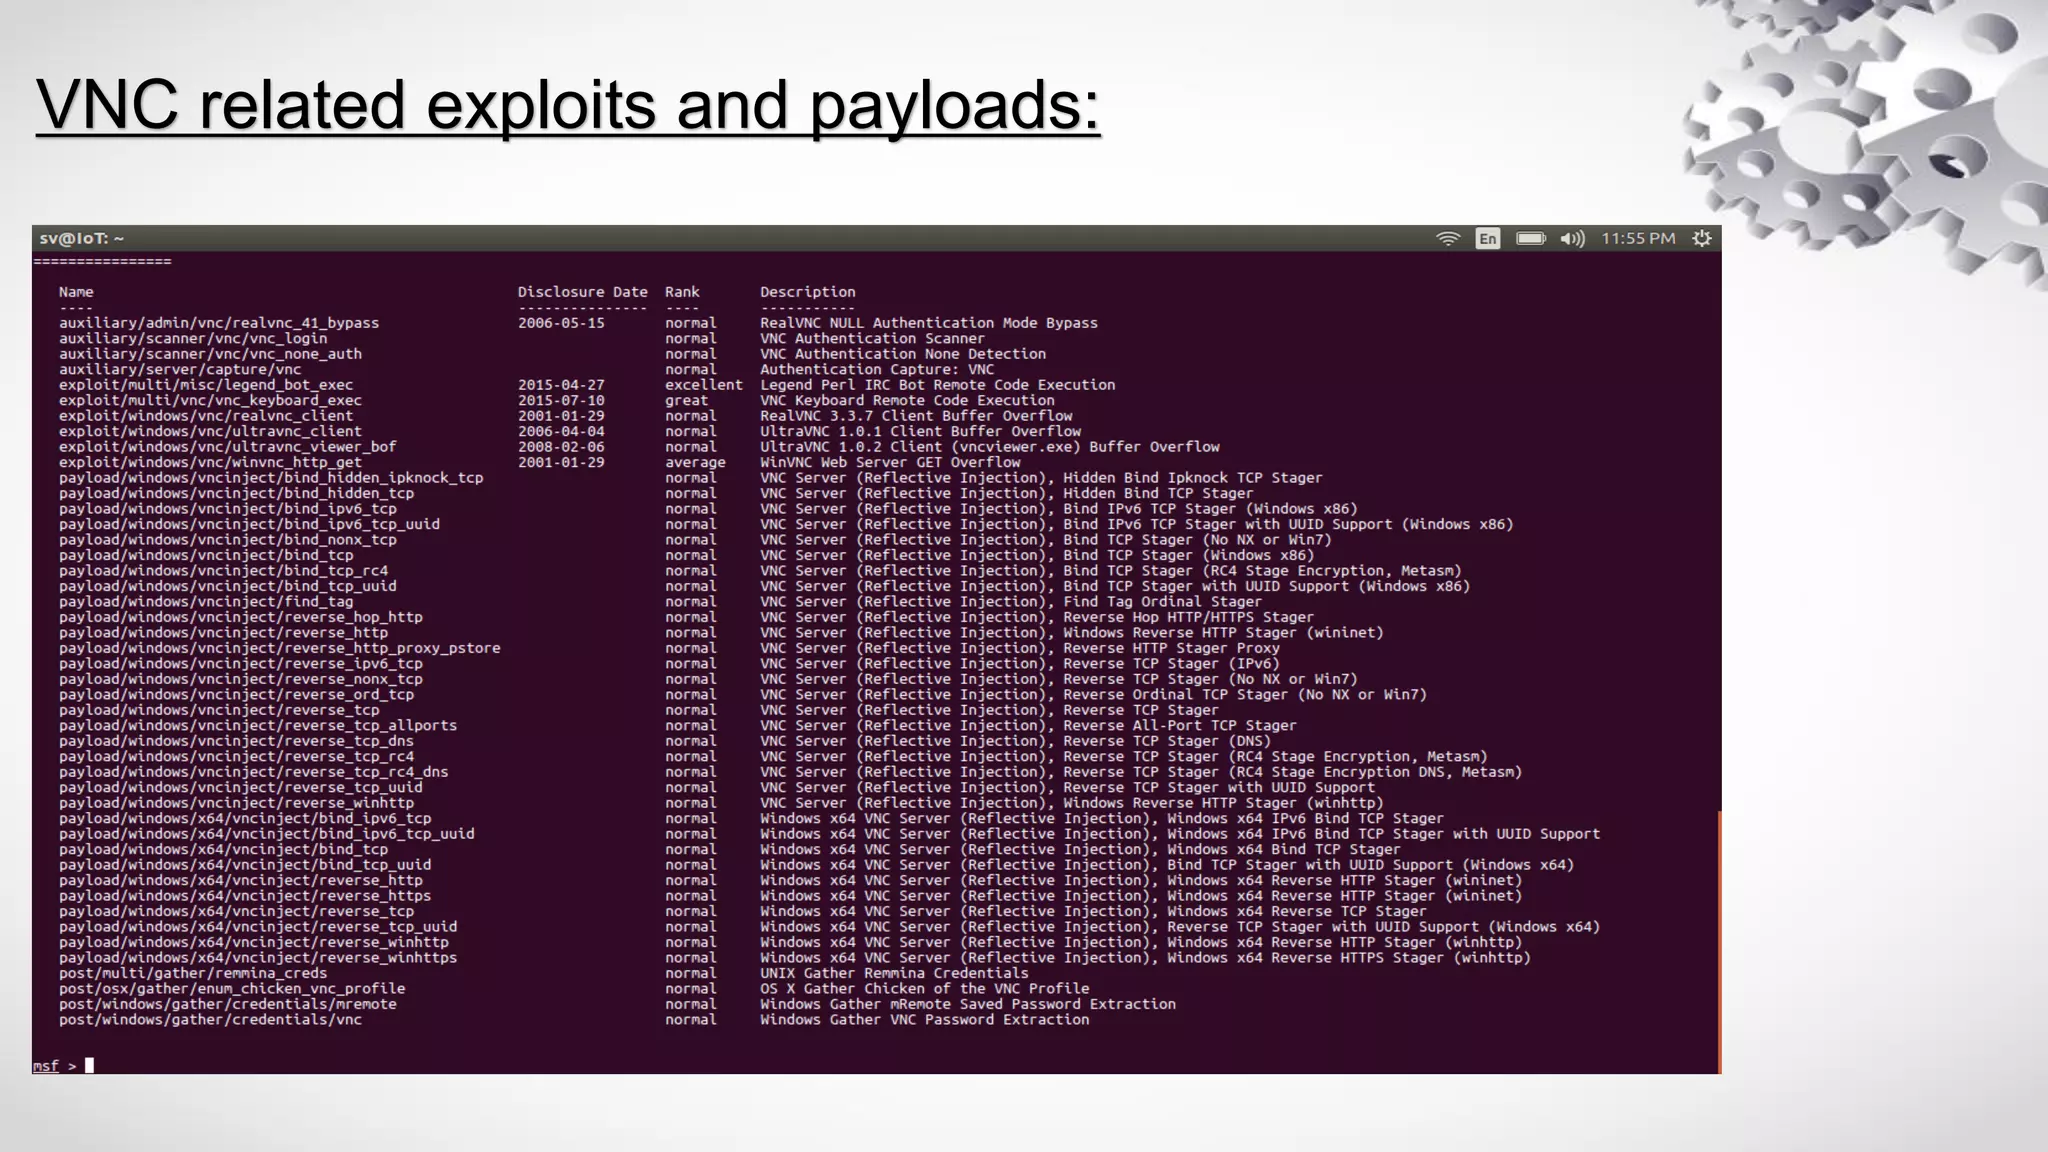Click the Rank column header
Viewport: 2048px width, 1152px height.
(x=682, y=292)
